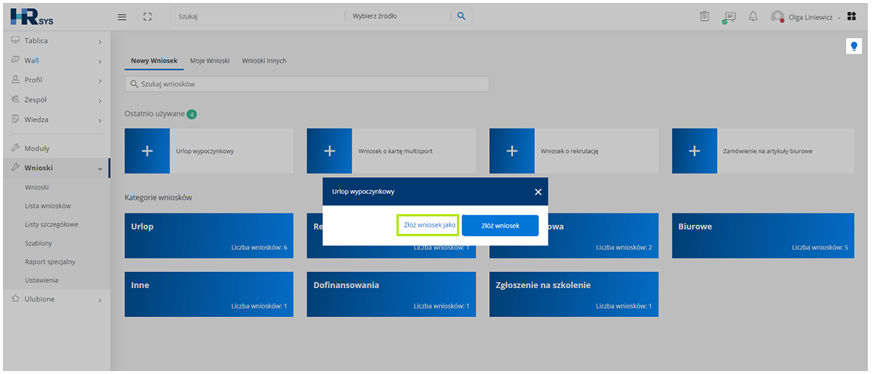
Task: Click the Ostatnio używane count badge
Action: tap(192, 114)
